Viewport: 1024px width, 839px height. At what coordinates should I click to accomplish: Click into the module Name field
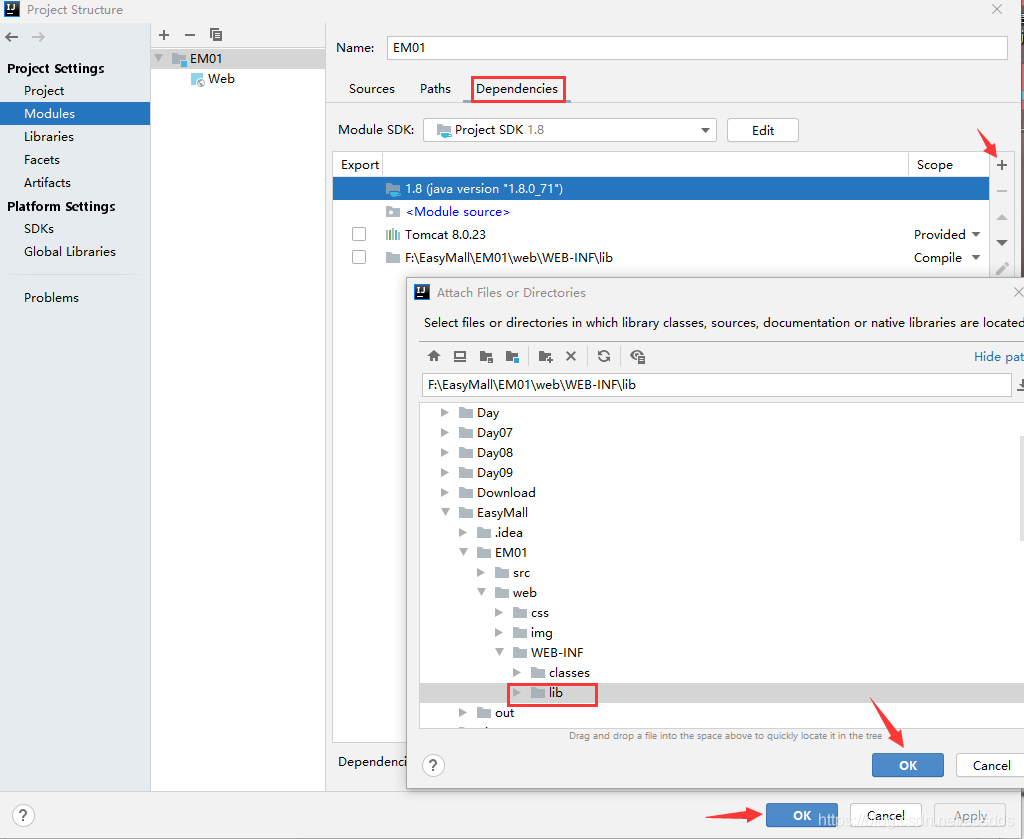pos(697,48)
